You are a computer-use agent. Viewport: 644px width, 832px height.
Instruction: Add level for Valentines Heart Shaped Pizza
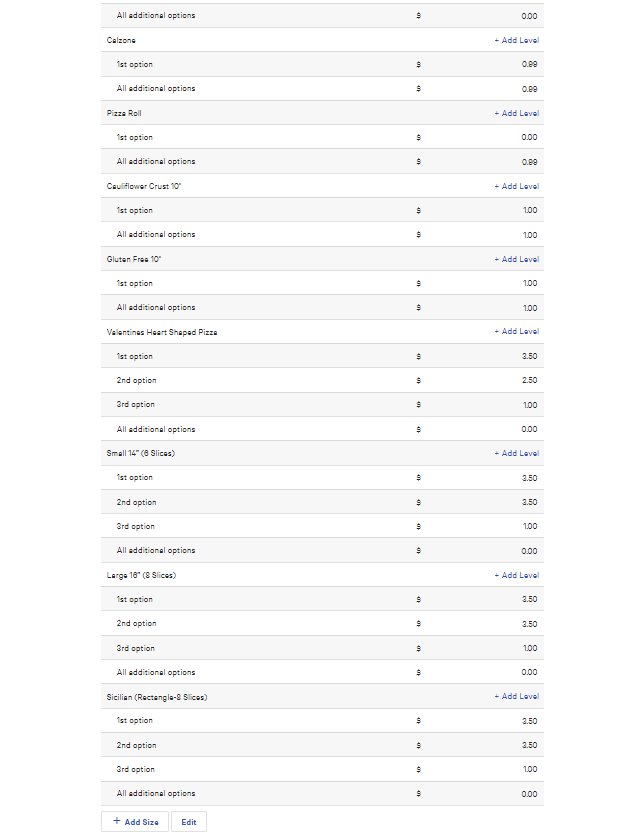(x=516, y=332)
